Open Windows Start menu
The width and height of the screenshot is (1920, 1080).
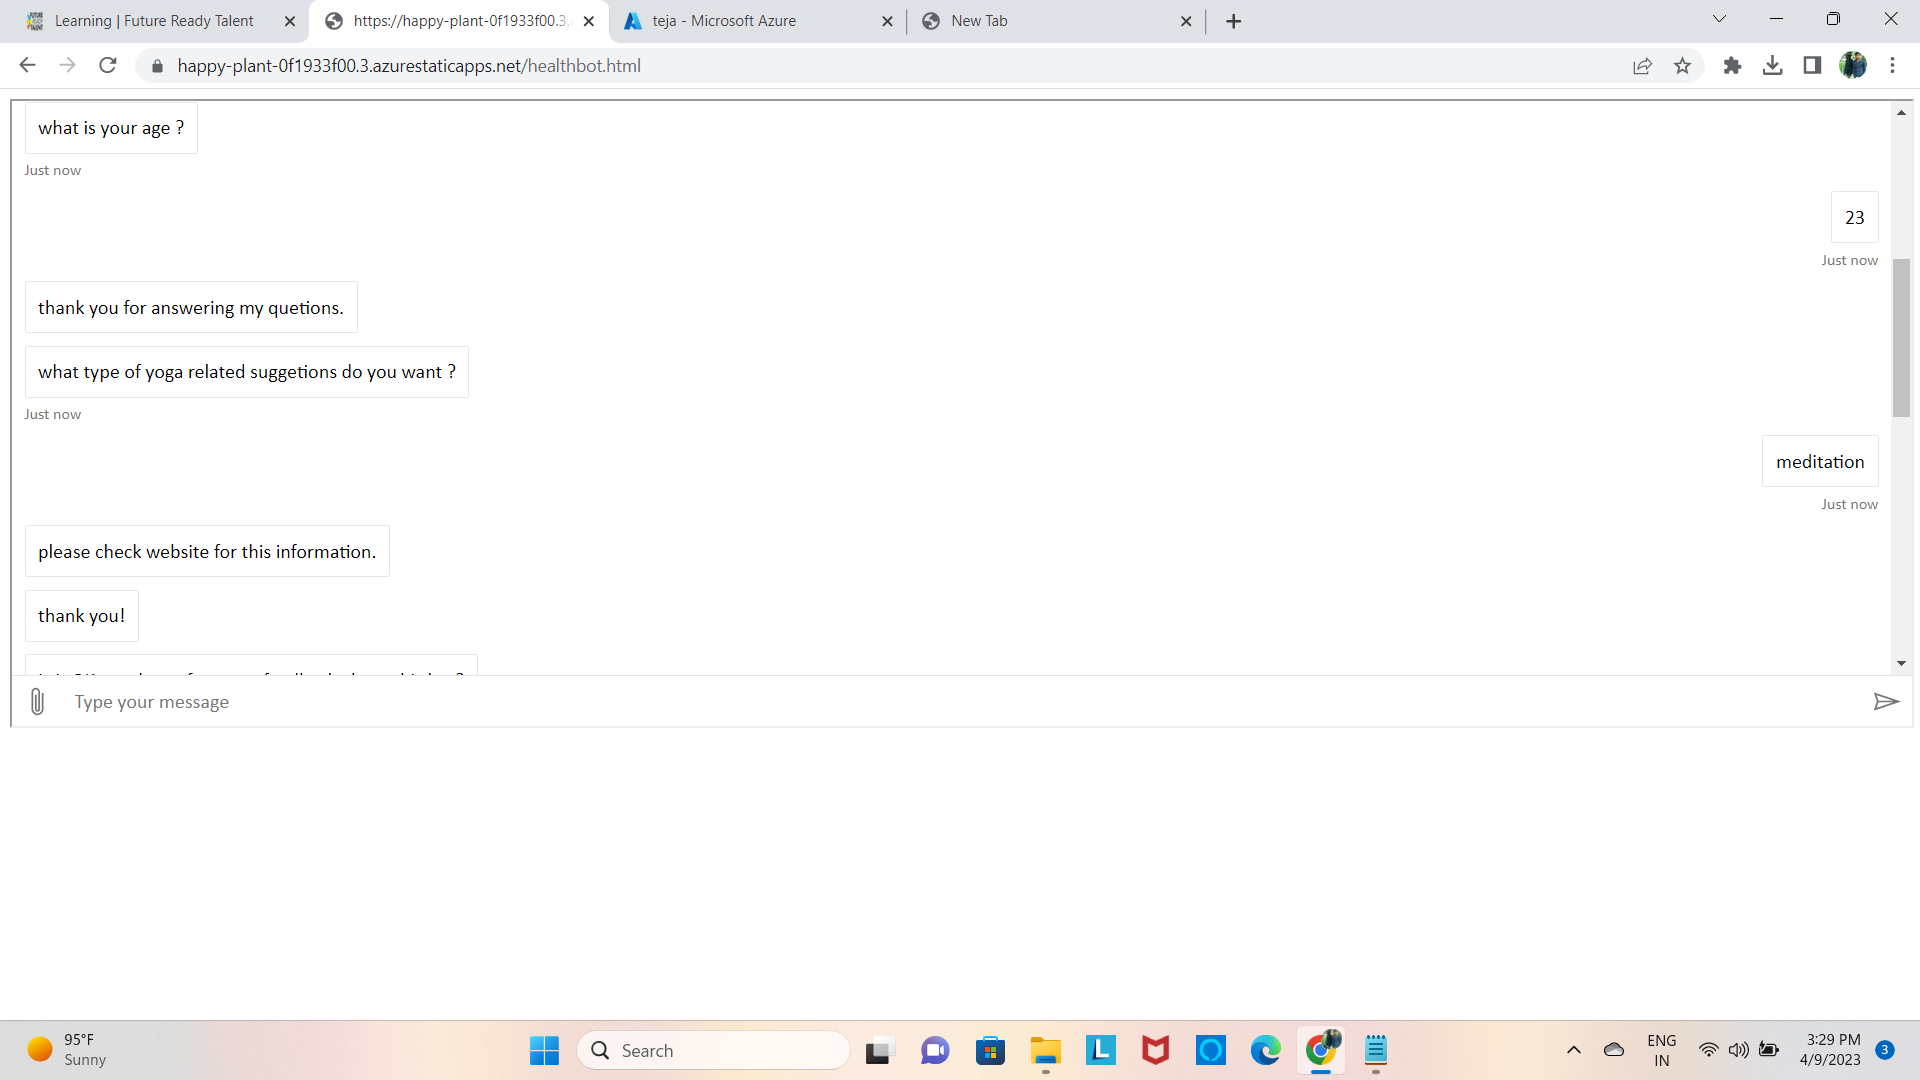coord(544,1050)
